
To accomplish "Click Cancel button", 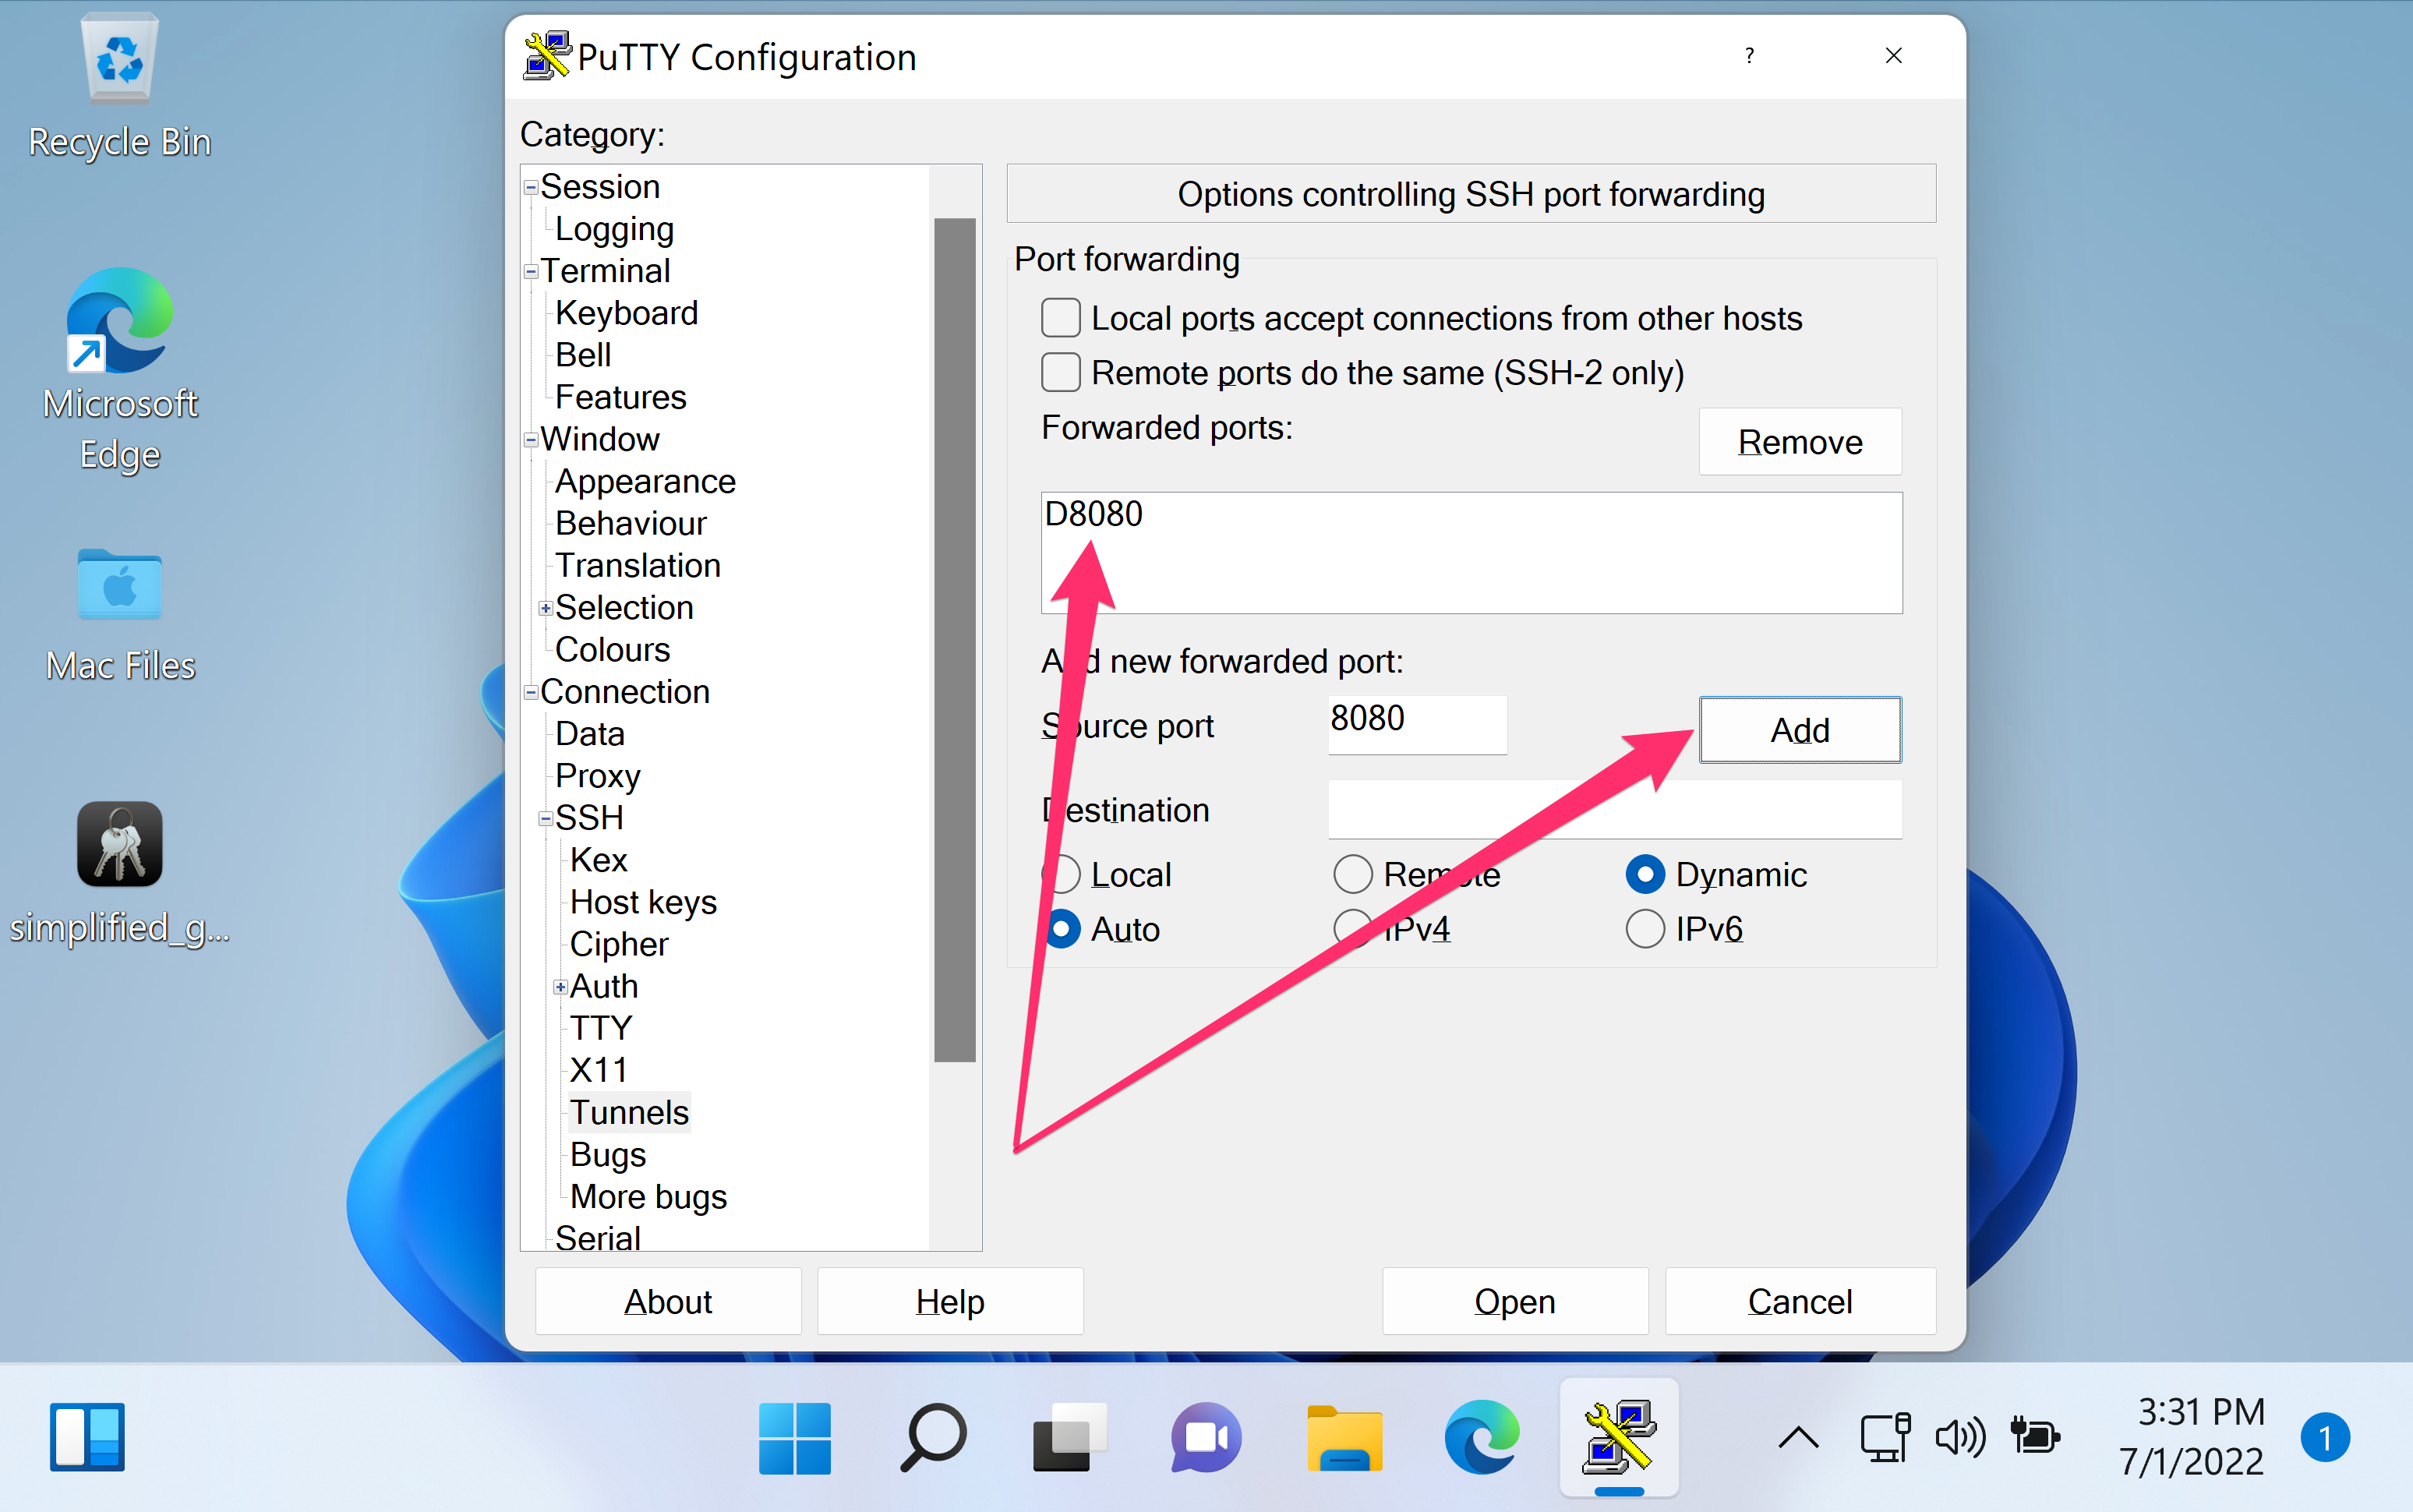I will pyautogui.click(x=1800, y=1302).
